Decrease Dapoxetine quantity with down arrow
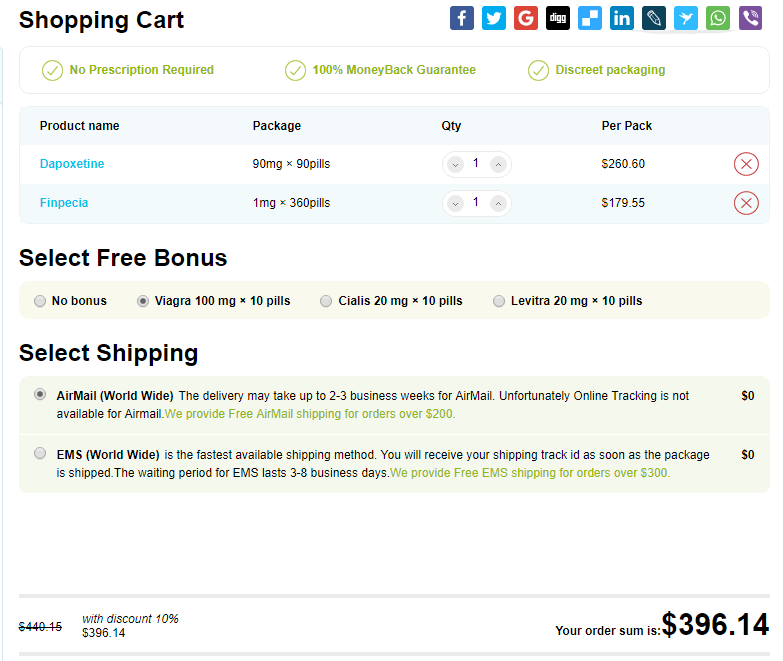783x661 pixels. pyautogui.click(x=455, y=164)
